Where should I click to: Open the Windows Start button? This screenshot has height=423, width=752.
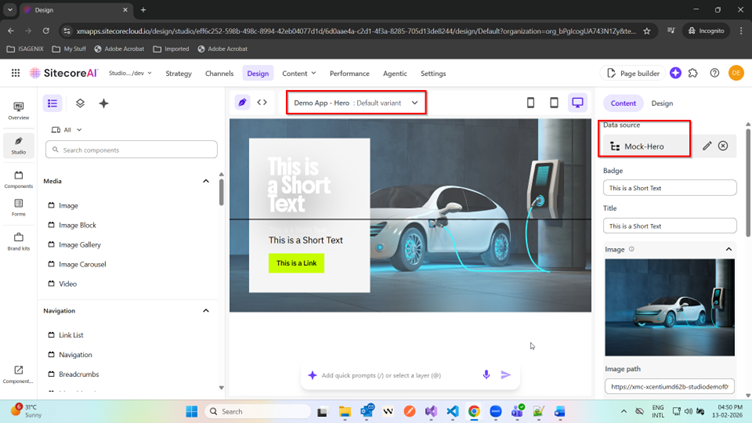[192, 411]
